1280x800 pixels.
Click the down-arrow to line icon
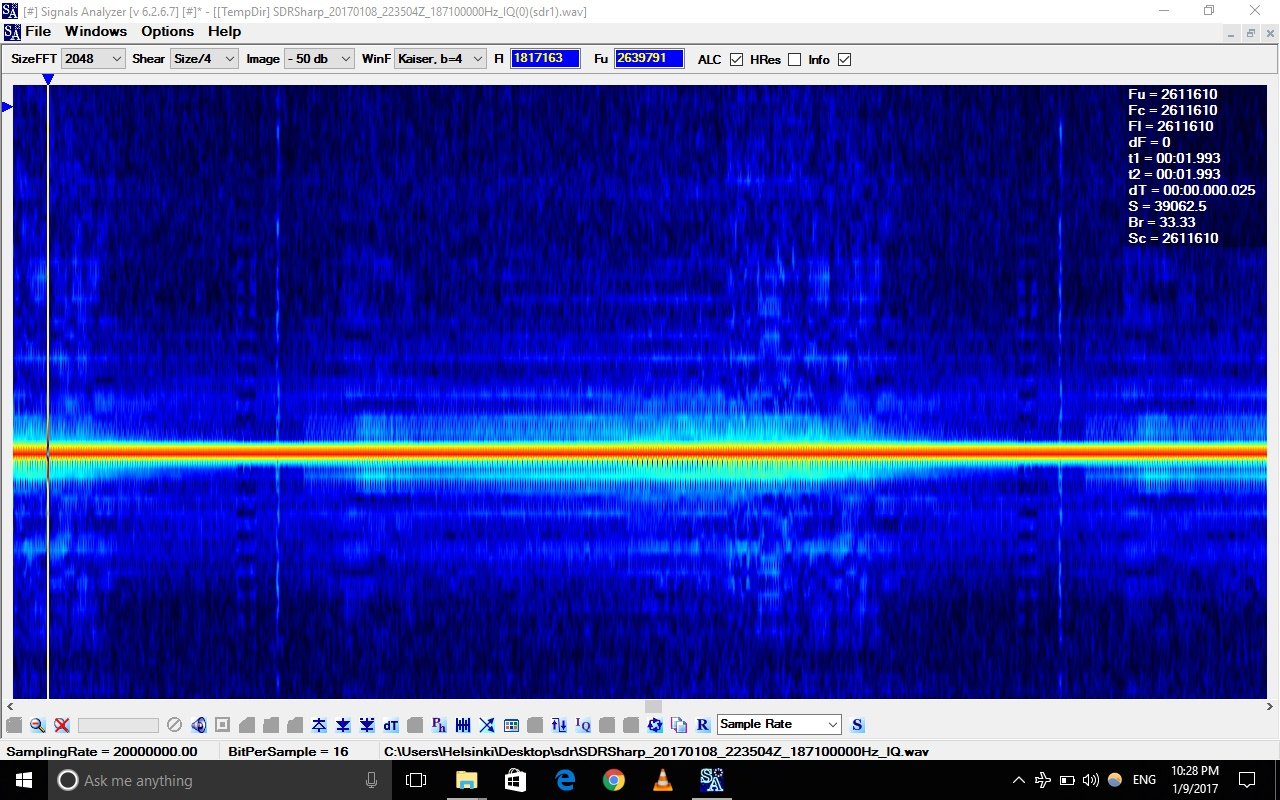pyautogui.click(x=343, y=725)
